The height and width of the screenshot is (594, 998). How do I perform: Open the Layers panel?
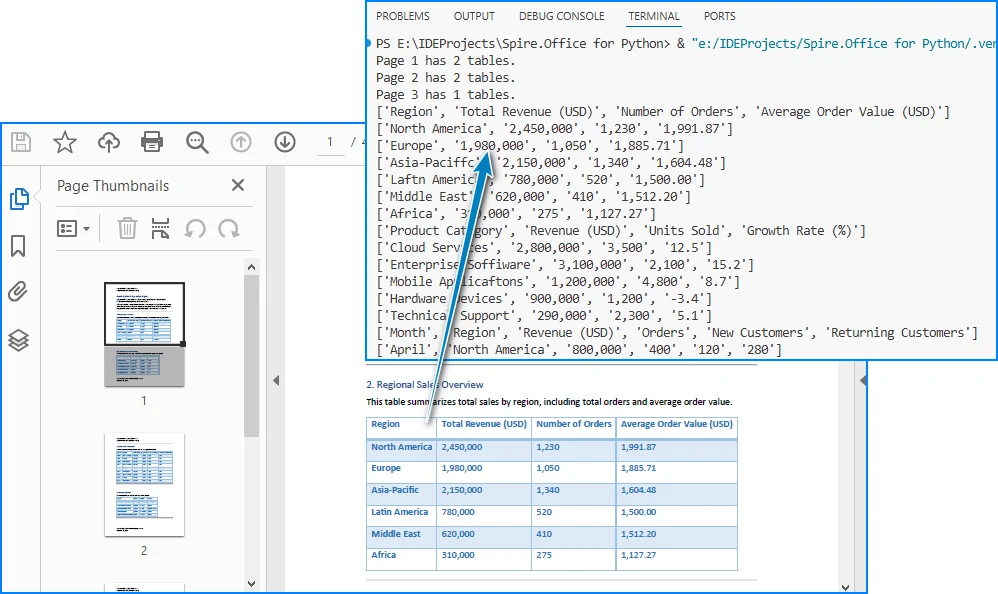(x=18, y=340)
